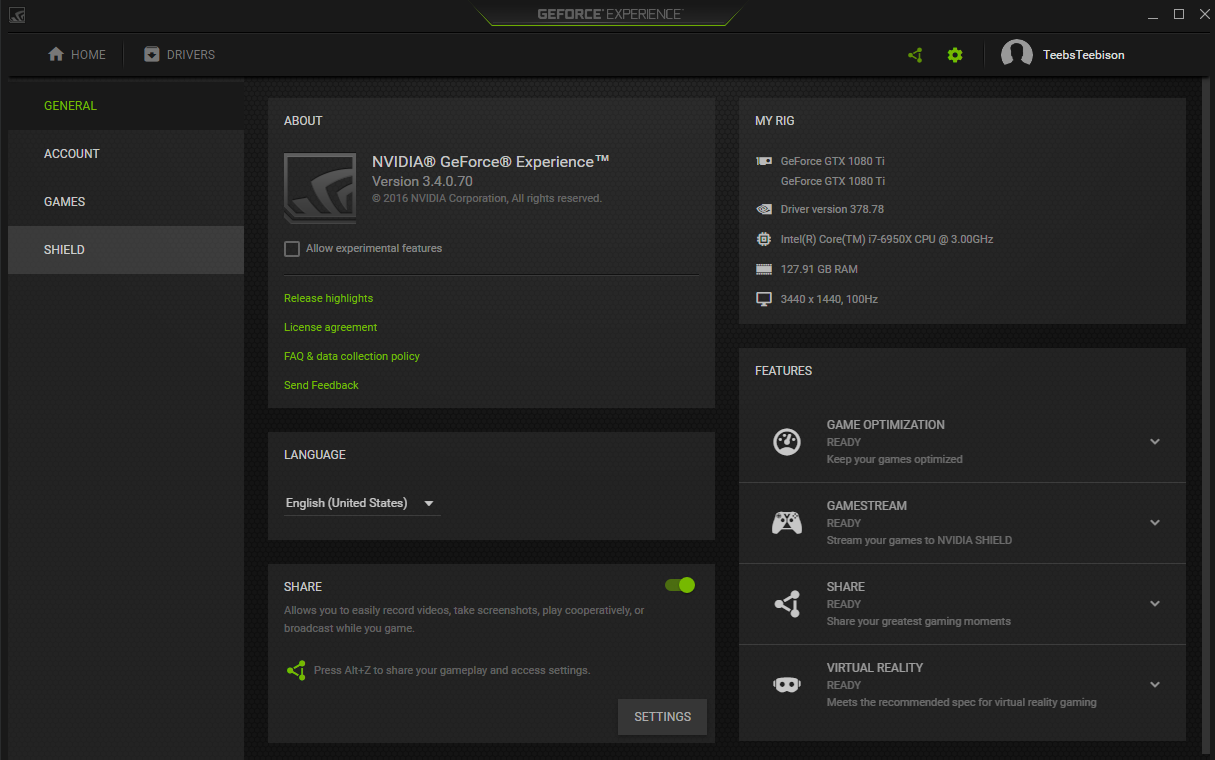Select Shield in the settings sidebar
This screenshot has width=1215, height=760.
(126, 250)
